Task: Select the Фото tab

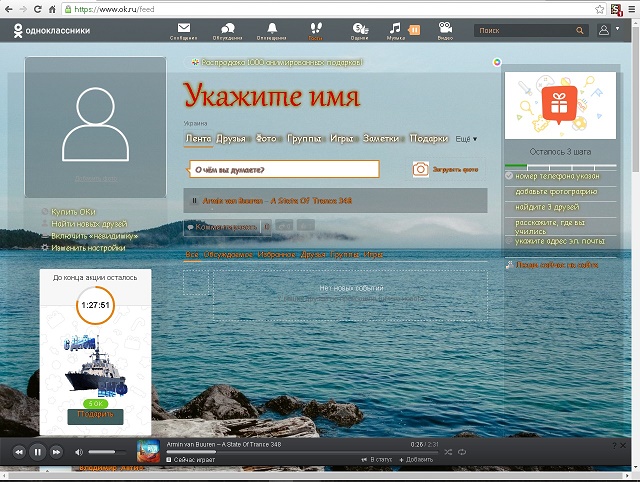Action: pos(266,139)
